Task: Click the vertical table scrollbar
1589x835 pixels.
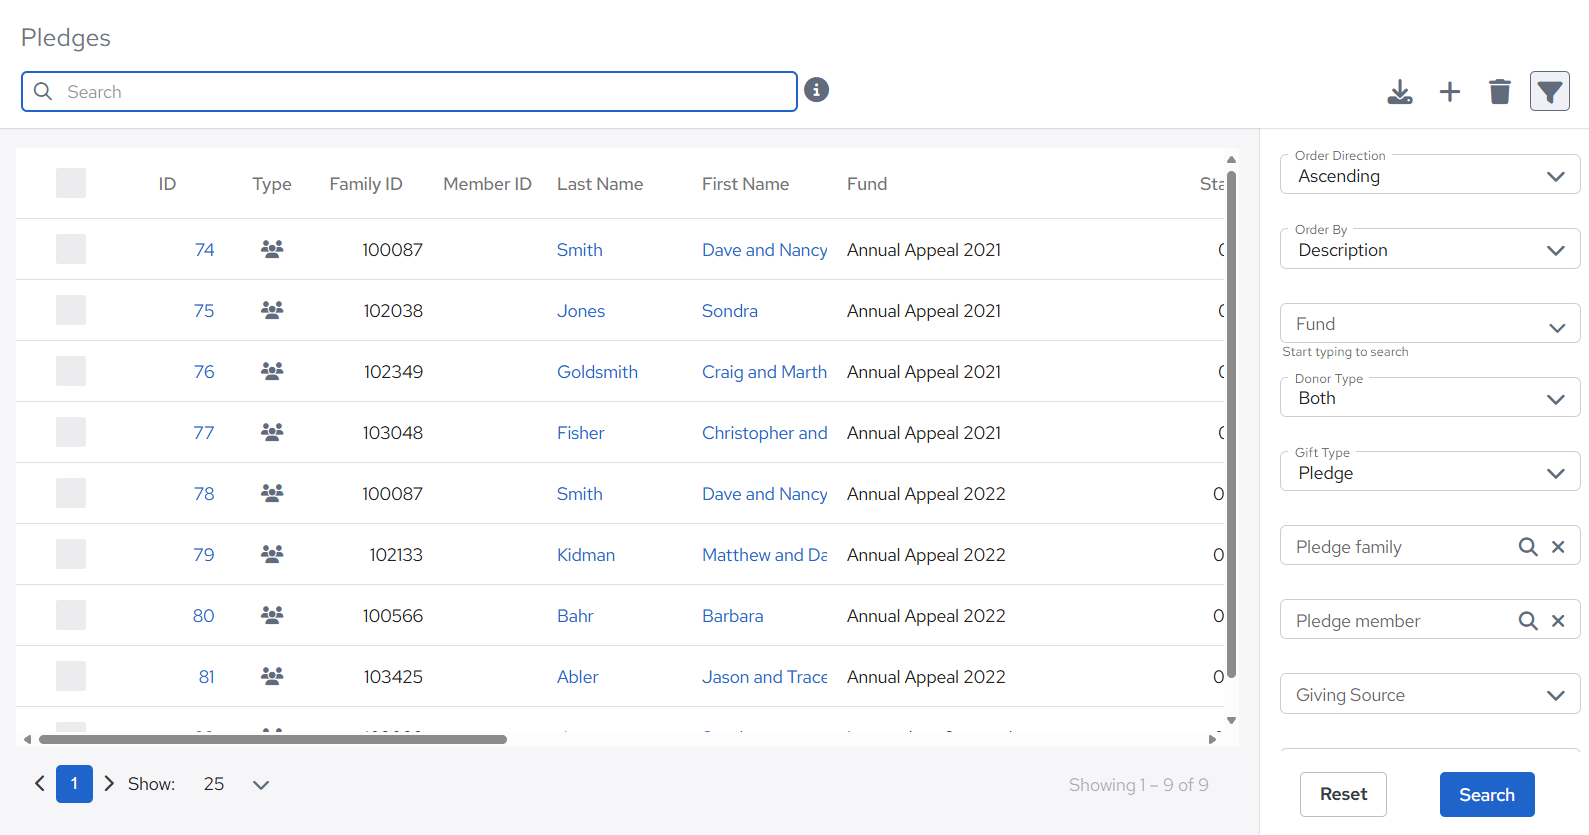Action: (x=1232, y=425)
